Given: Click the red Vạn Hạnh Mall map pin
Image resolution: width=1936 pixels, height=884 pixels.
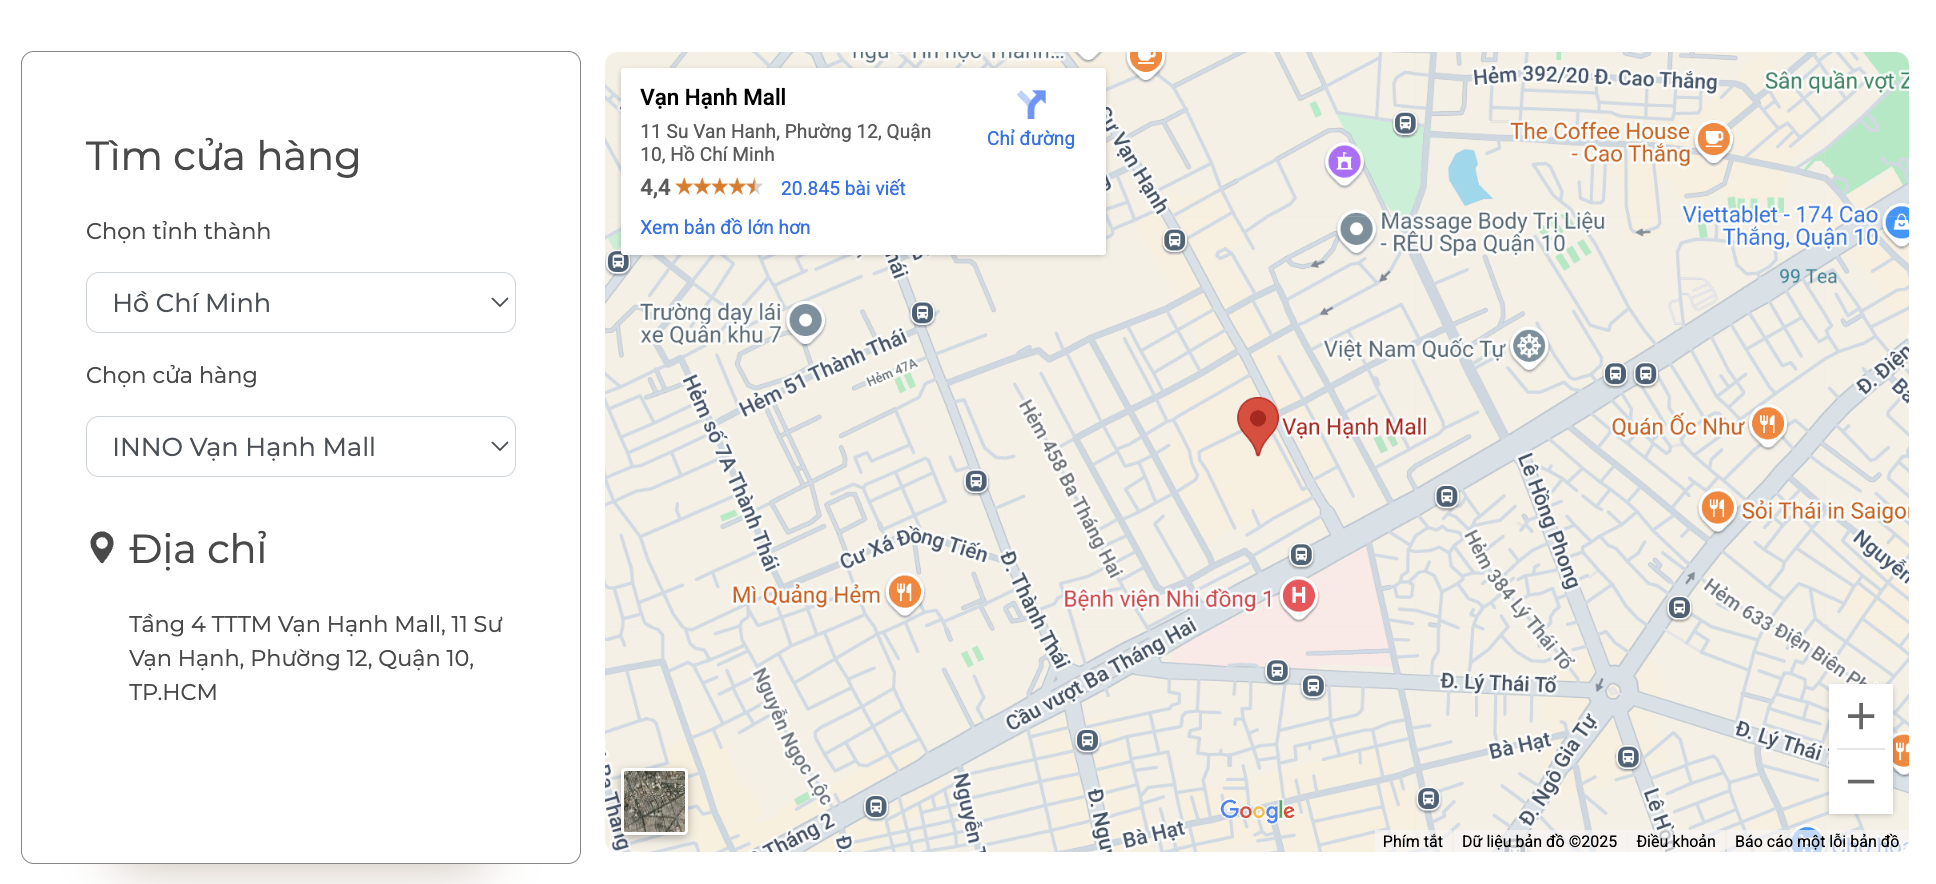Looking at the screenshot, I should point(1258,425).
